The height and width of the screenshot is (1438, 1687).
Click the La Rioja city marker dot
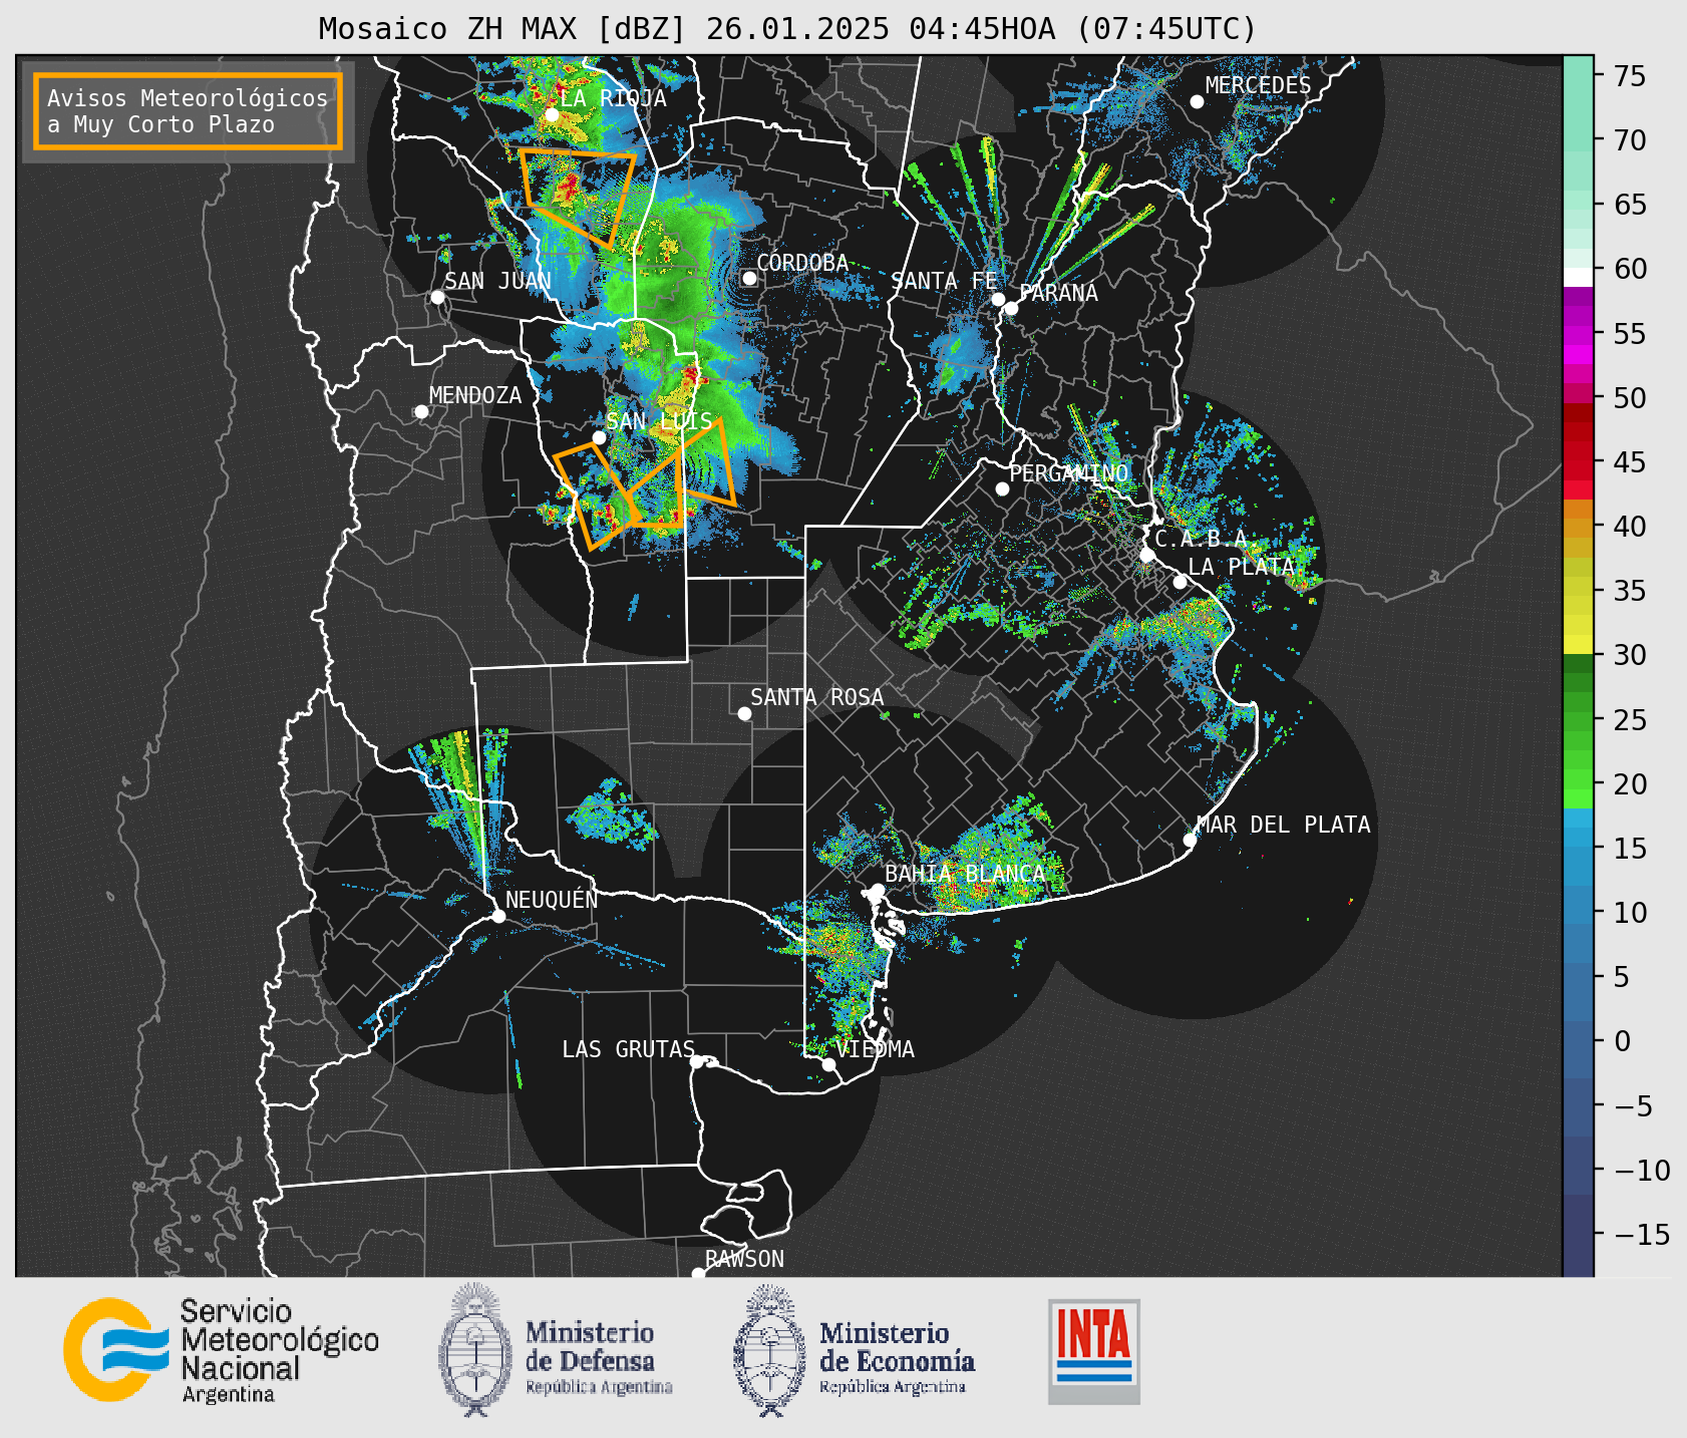coord(552,115)
